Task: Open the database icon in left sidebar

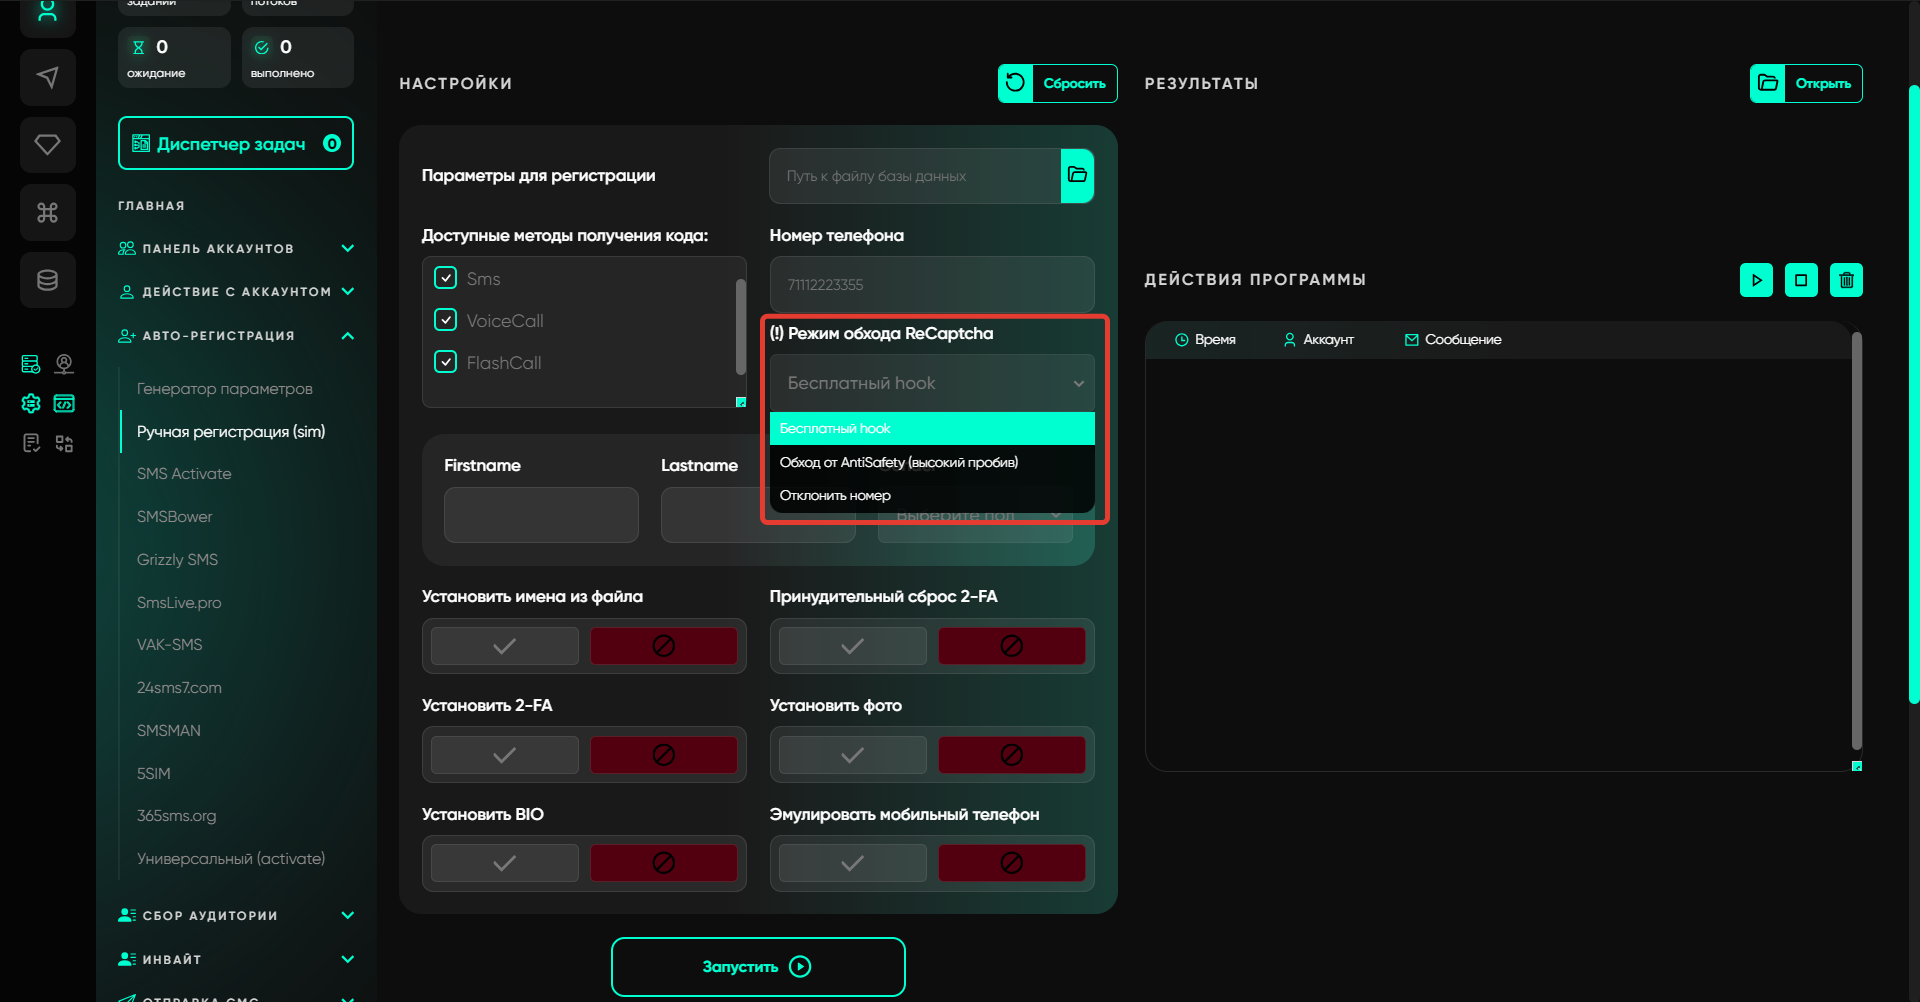Action: tap(47, 280)
